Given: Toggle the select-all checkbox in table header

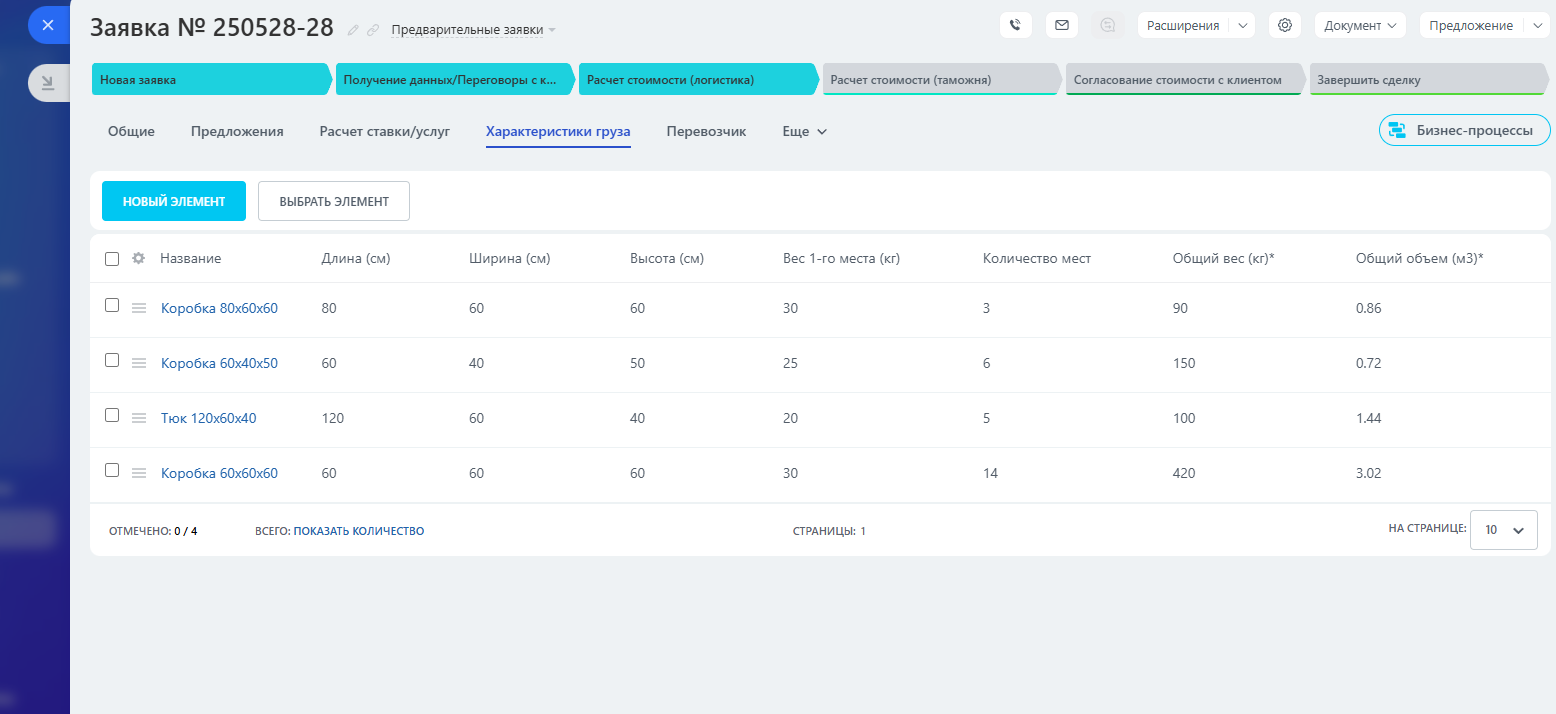Looking at the screenshot, I should (x=112, y=259).
